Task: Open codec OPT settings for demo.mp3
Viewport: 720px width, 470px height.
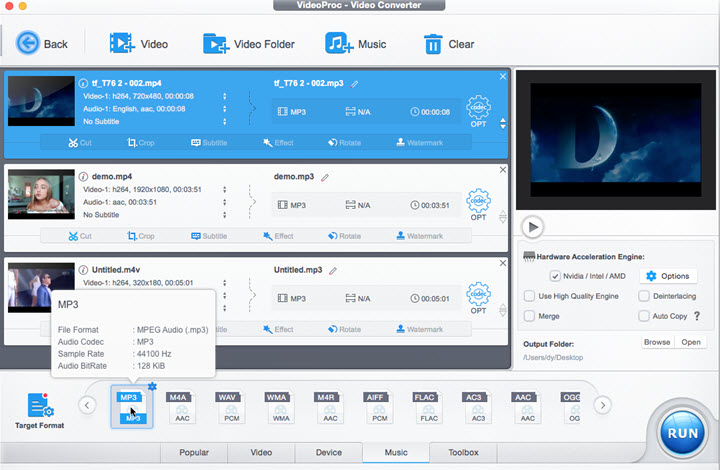Action: [478, 204]
